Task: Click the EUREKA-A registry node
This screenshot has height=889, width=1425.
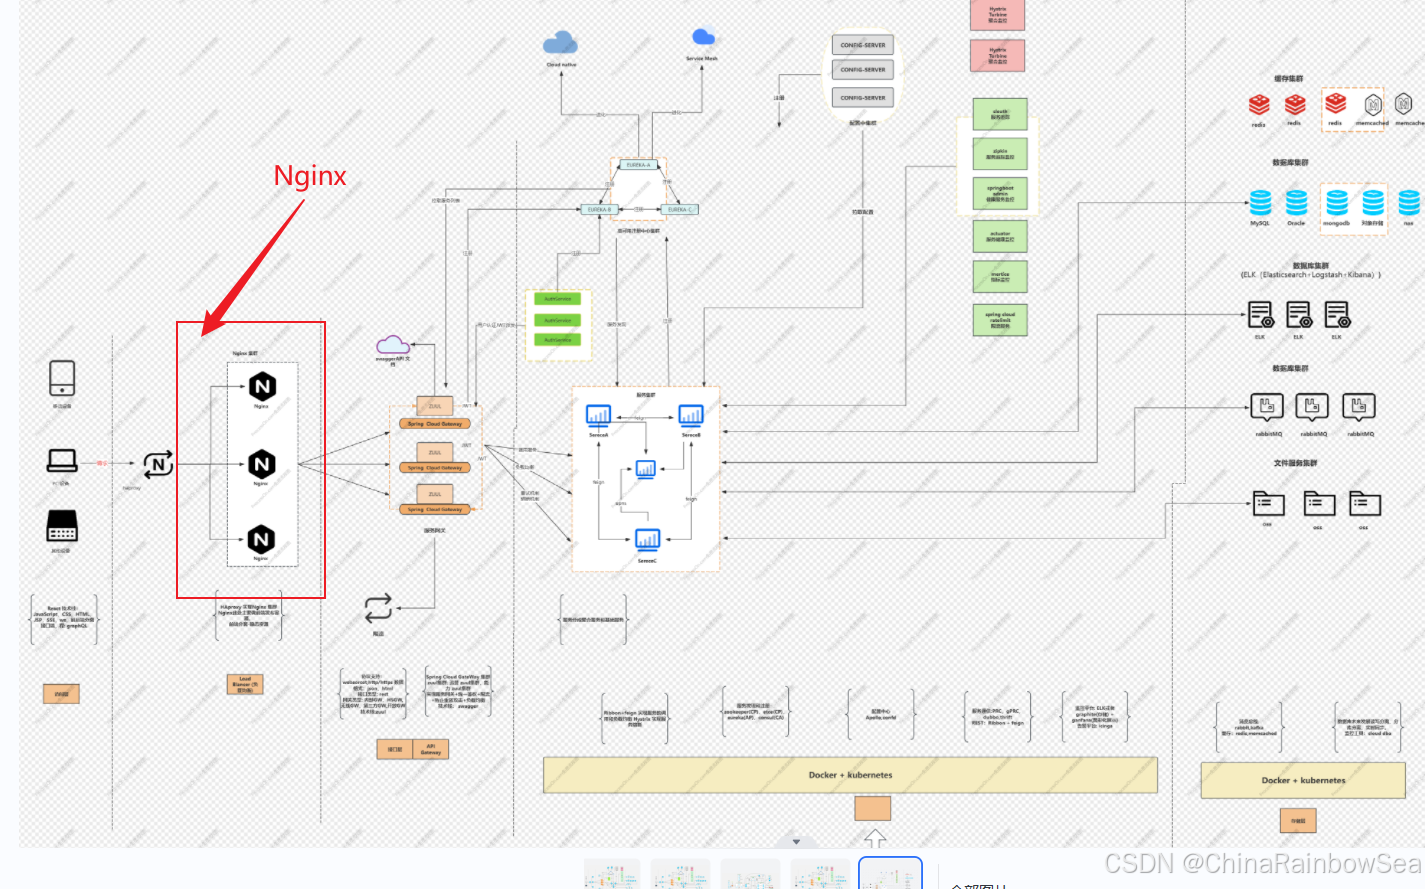Action: (638, 165)
